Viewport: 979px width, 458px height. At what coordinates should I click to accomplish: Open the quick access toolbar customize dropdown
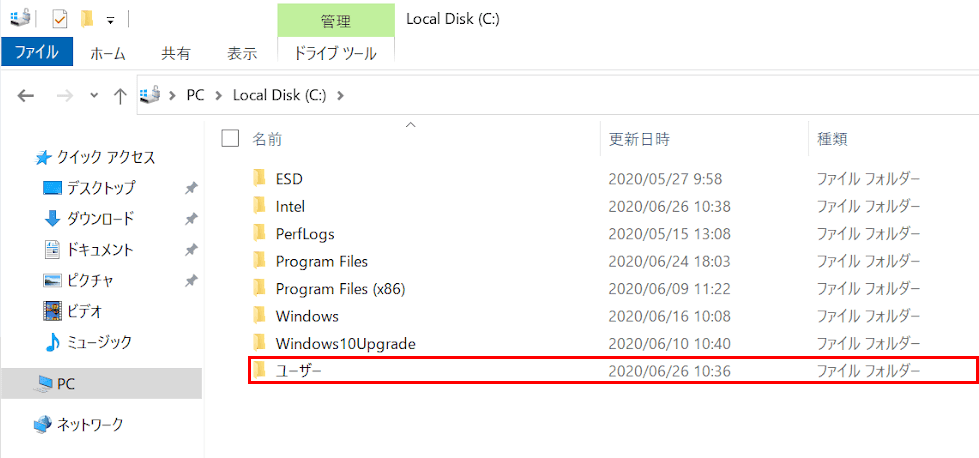(x=111, y=21)
